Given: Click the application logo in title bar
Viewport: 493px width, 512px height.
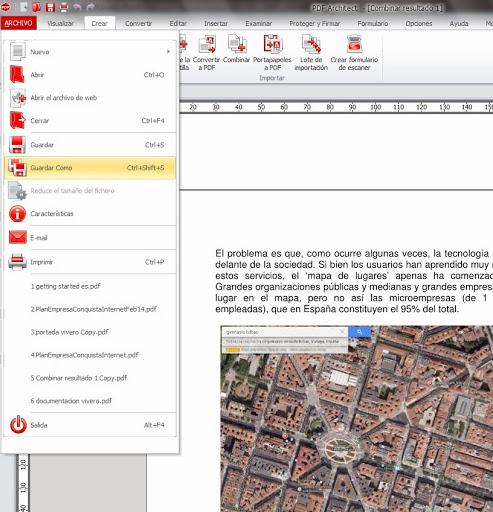Looking at the screenshot, I should pos(6,7).
